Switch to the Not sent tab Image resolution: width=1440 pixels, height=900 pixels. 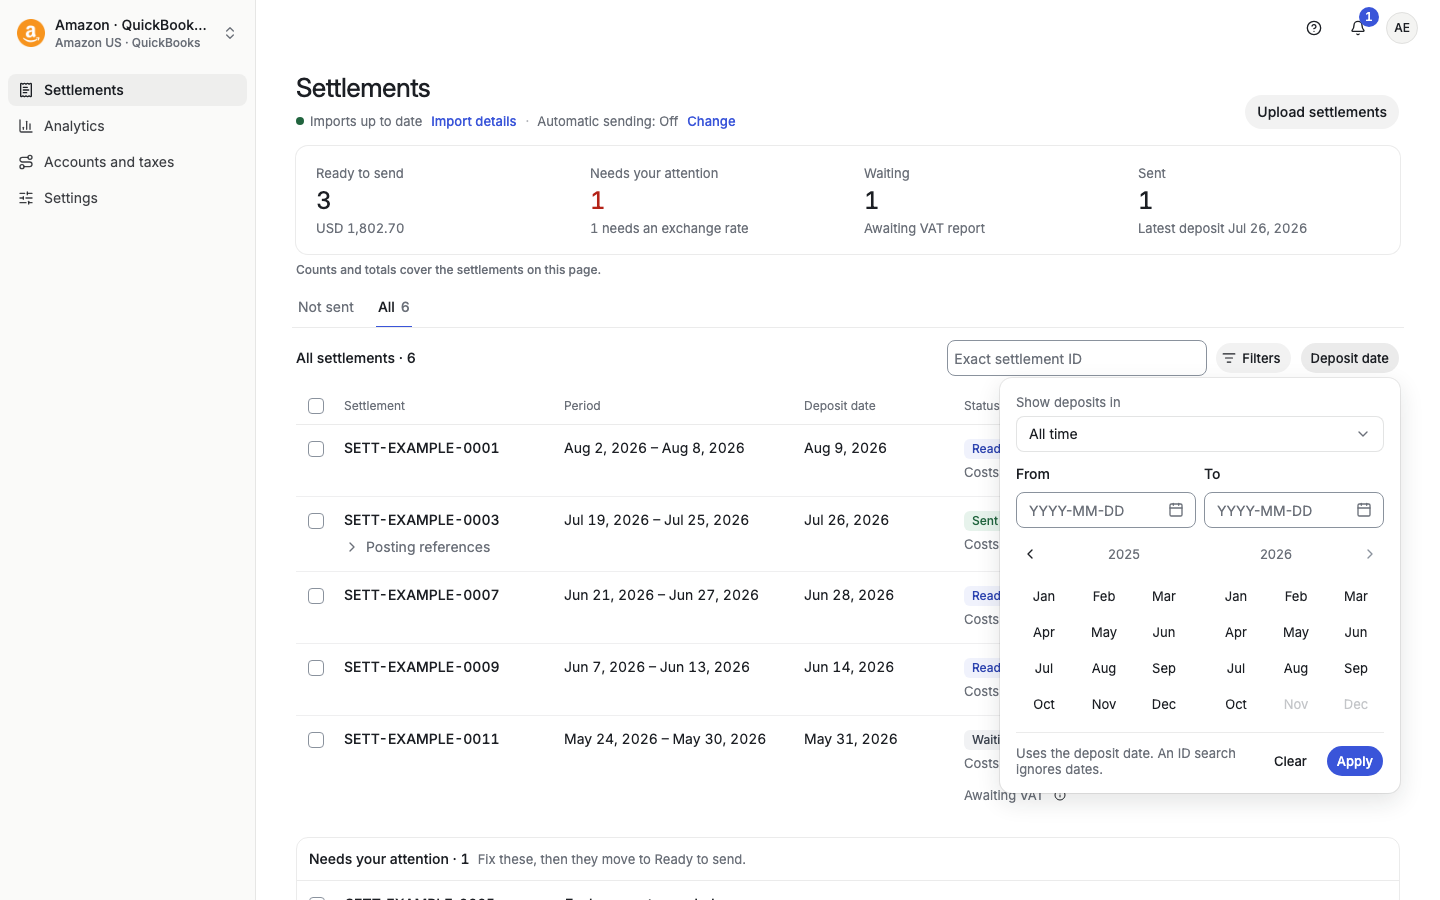point(326,307)
